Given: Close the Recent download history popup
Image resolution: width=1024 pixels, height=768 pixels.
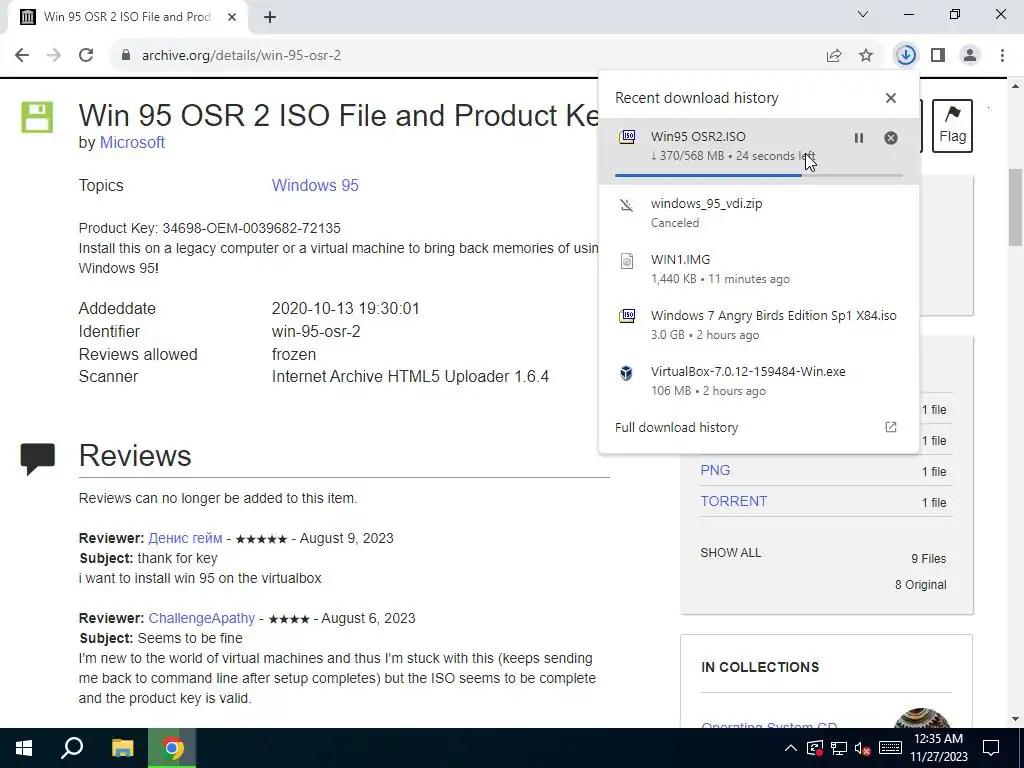Looking at the screenshot, I should pyautogui.click(x=891, y=98).
